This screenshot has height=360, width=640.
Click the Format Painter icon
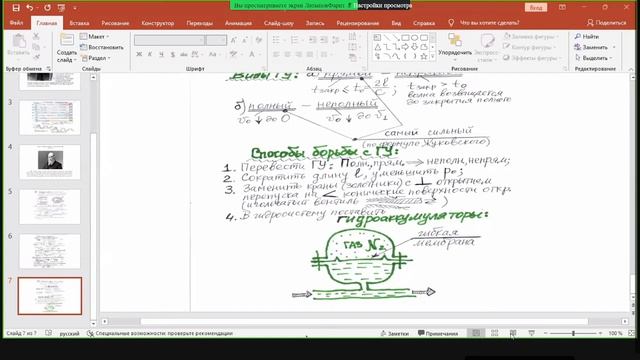[x=36, y=58]
